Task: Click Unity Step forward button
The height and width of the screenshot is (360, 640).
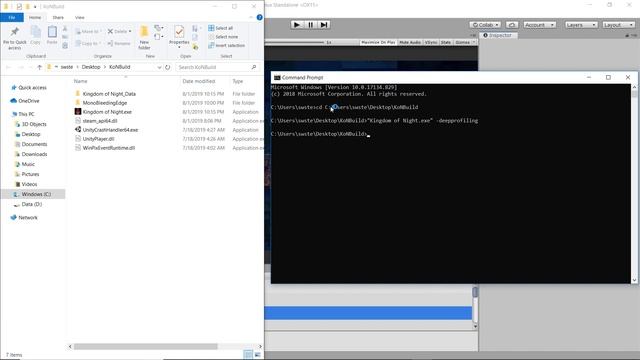Action: tap(324, 25)
